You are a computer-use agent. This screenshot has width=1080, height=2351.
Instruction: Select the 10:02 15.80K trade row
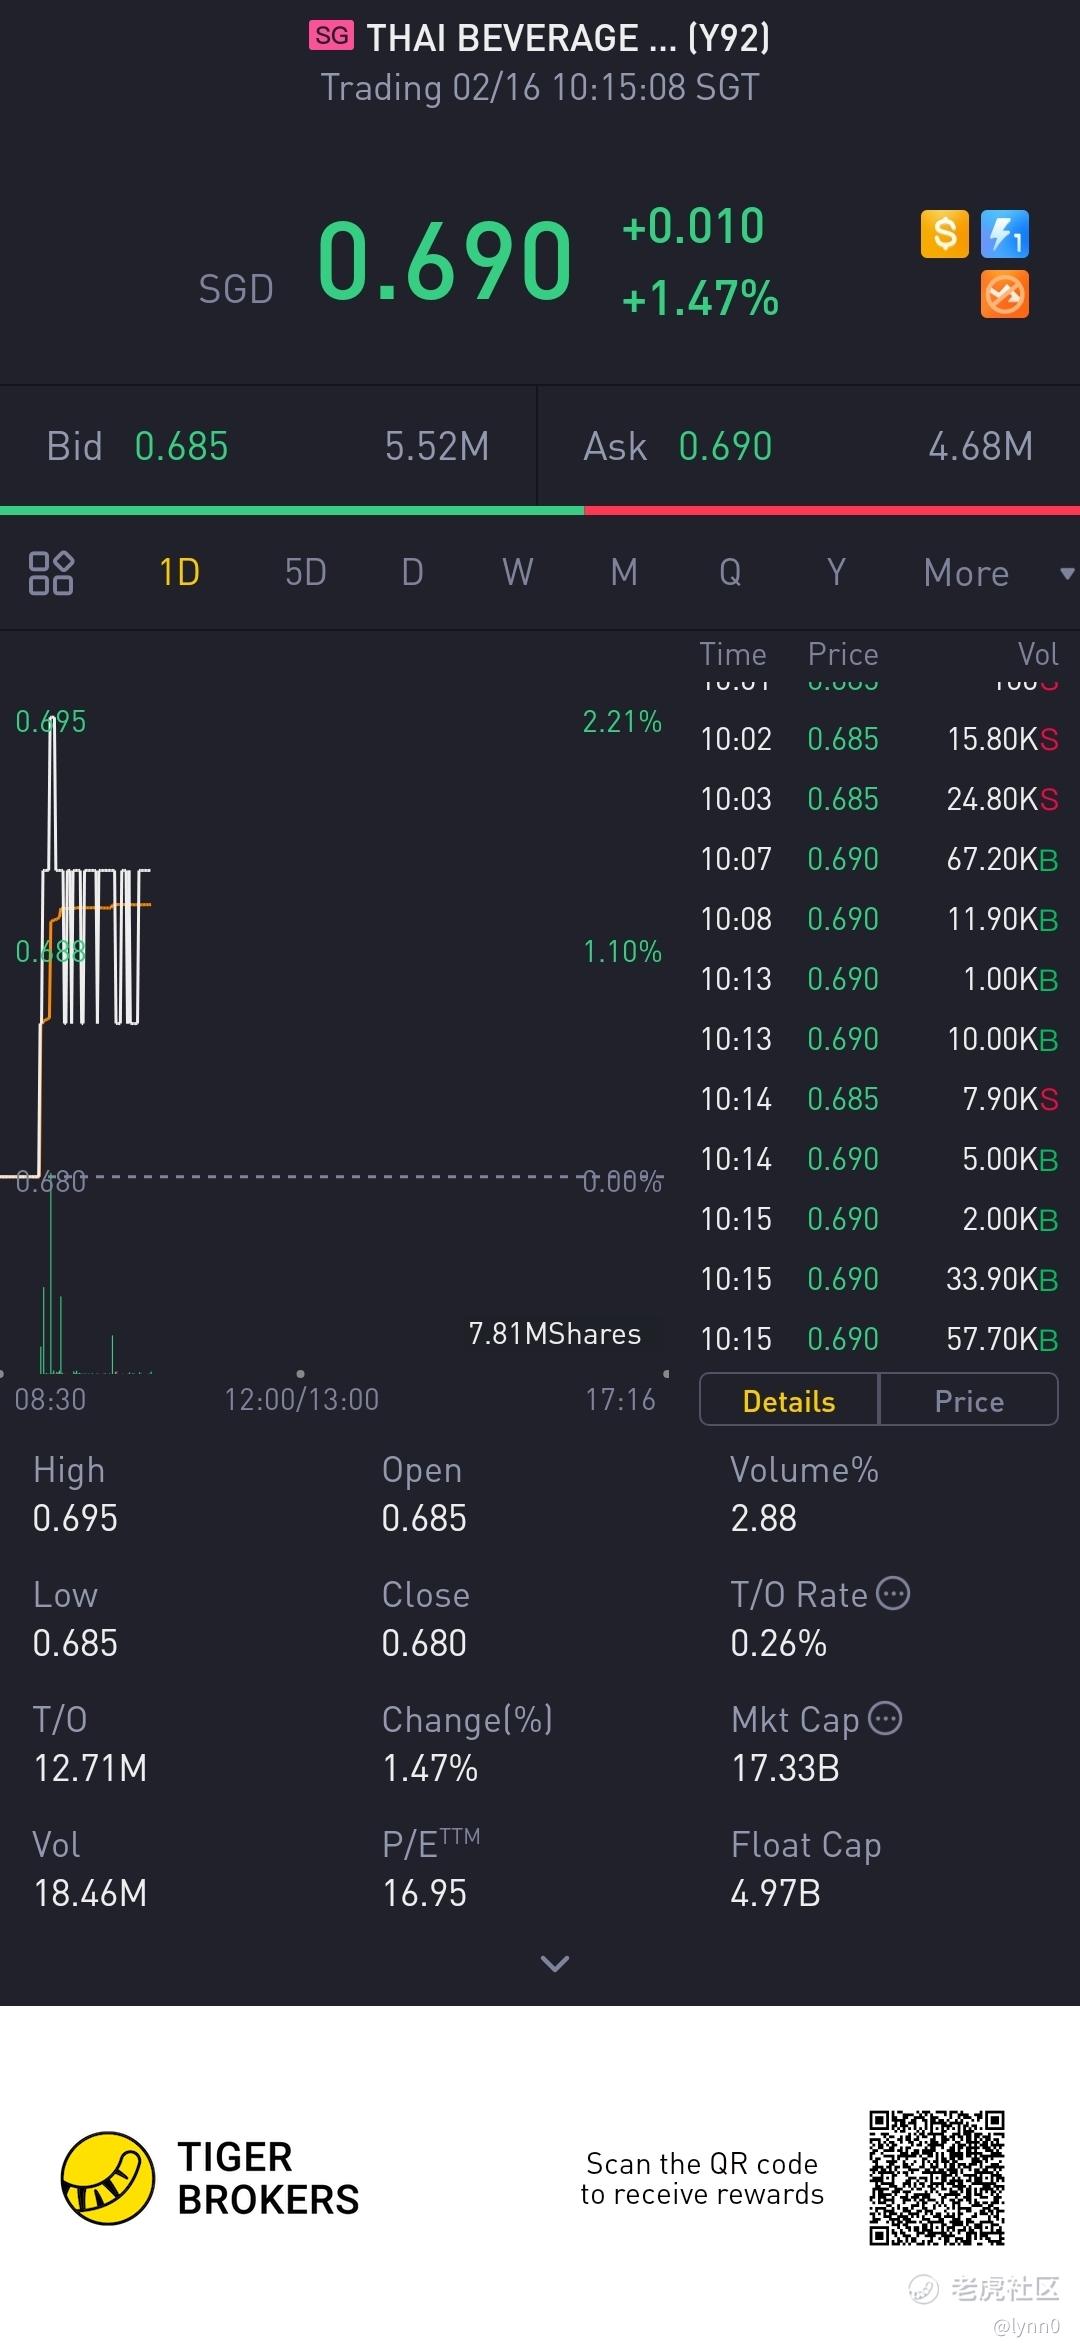[x=879, y=739]
